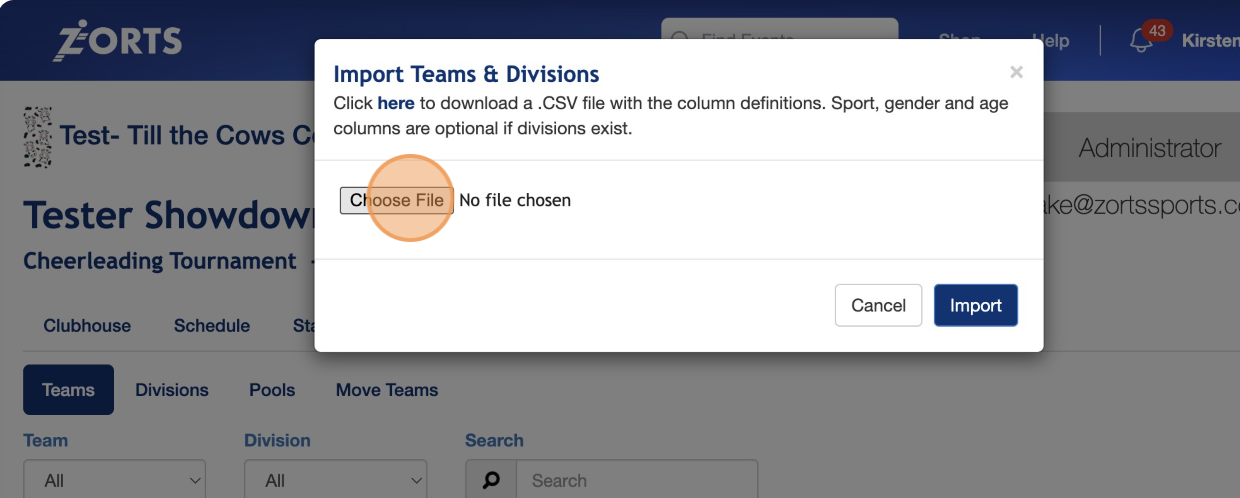Click the Zorts logo
The width and height of the screenshot is (1240, 498).
118,40
